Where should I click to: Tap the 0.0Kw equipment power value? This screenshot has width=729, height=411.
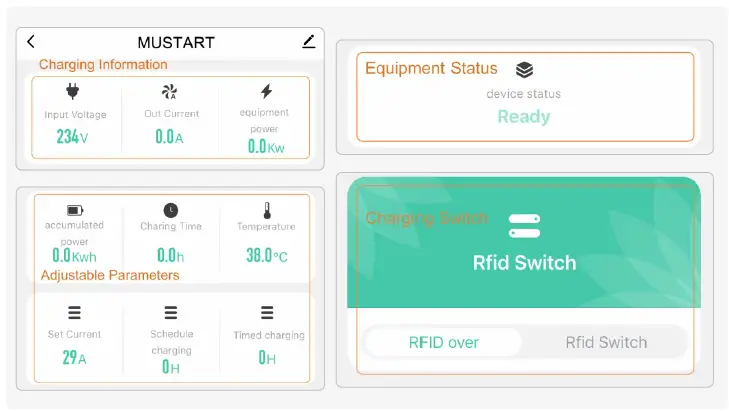pyautogui.click(x=266, y=147)
